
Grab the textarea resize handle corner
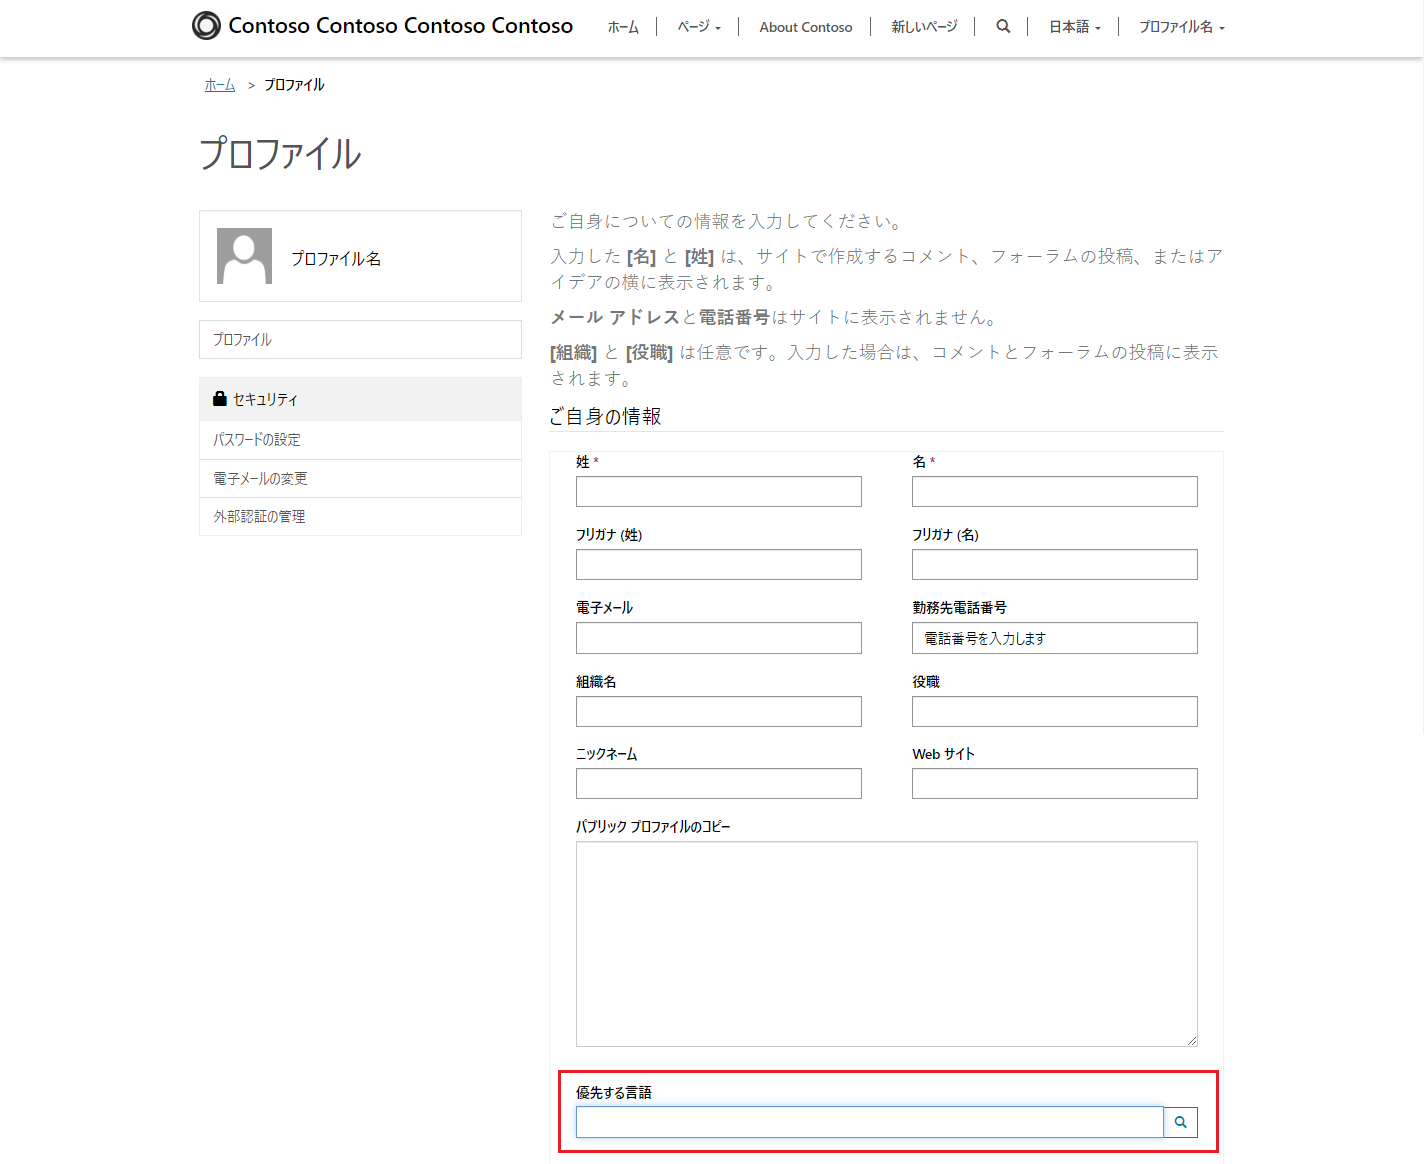click(1191, 1040)
